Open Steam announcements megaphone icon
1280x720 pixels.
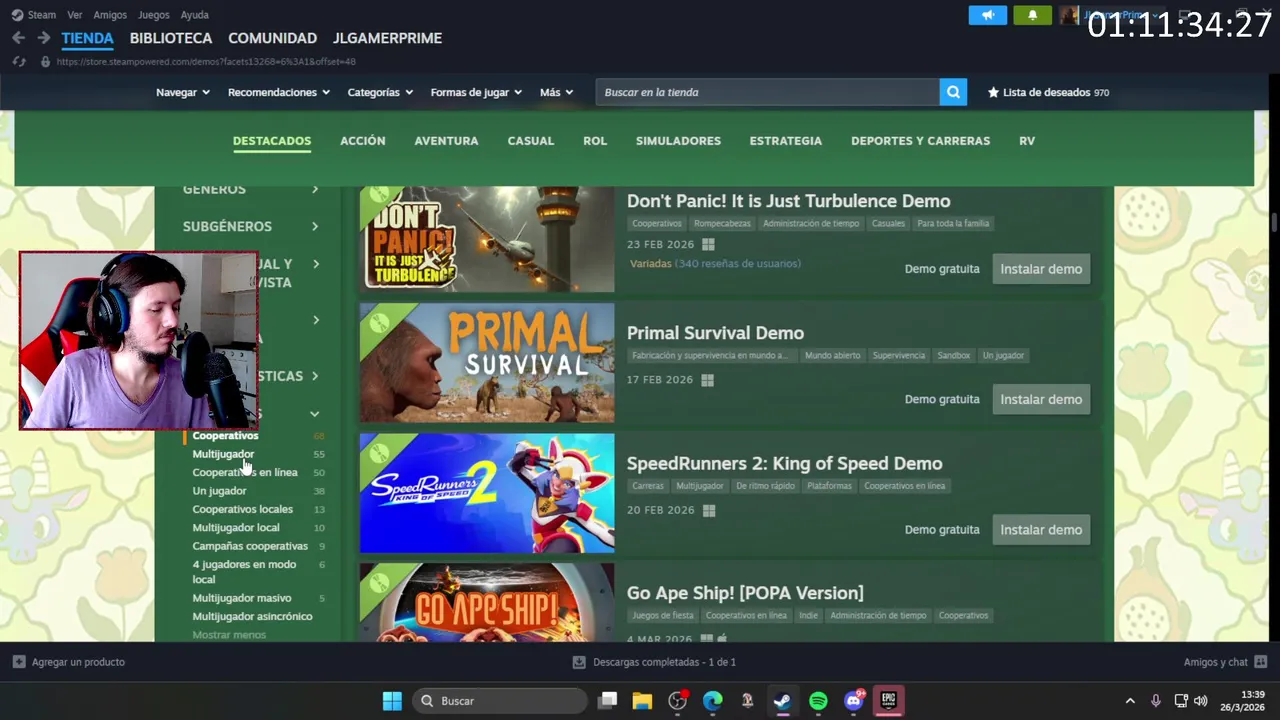tap(987, 15)
